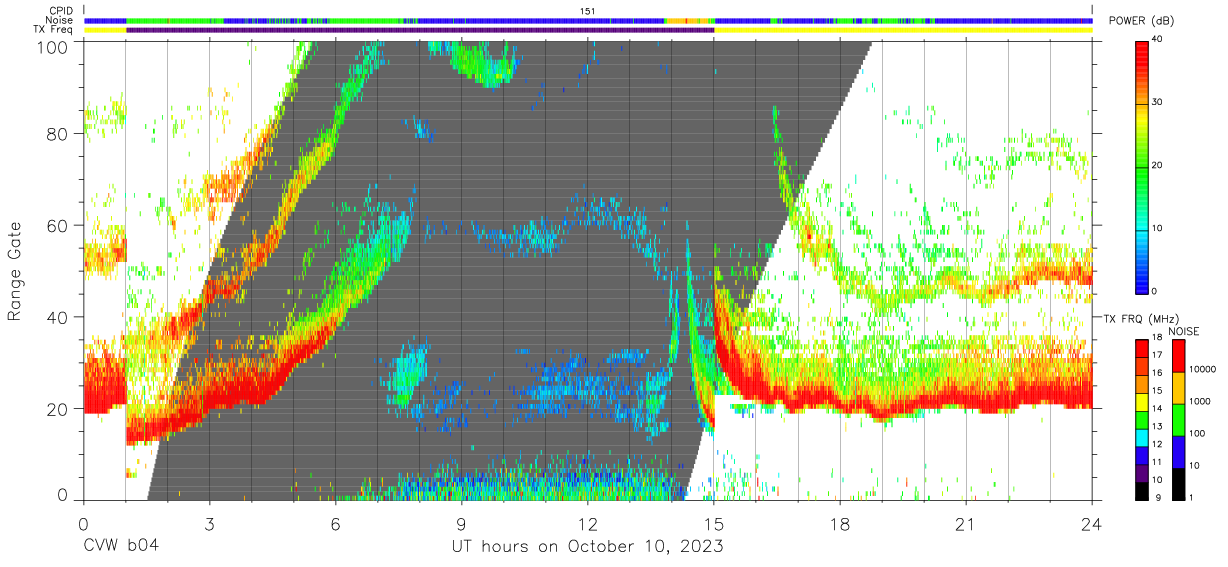Viewport: 1228px width, 567px height.
Task: Select the "NOISE" legend title
Action: [x=1184, y=331]
